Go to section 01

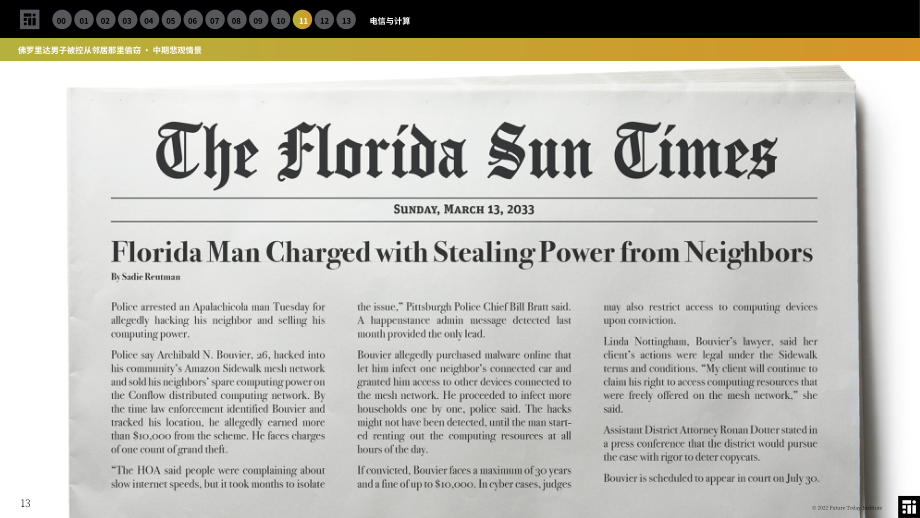(x=84, y=20)
